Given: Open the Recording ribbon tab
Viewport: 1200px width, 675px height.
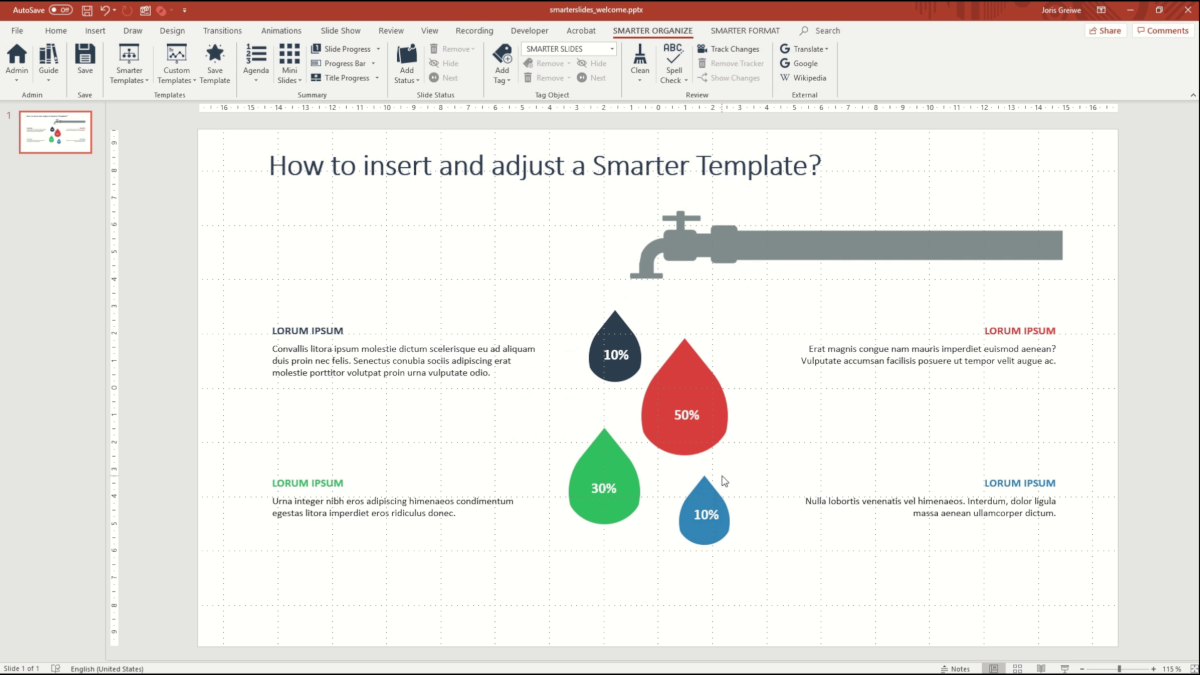Looking at the screenshot, I should (x=474, y=30).
